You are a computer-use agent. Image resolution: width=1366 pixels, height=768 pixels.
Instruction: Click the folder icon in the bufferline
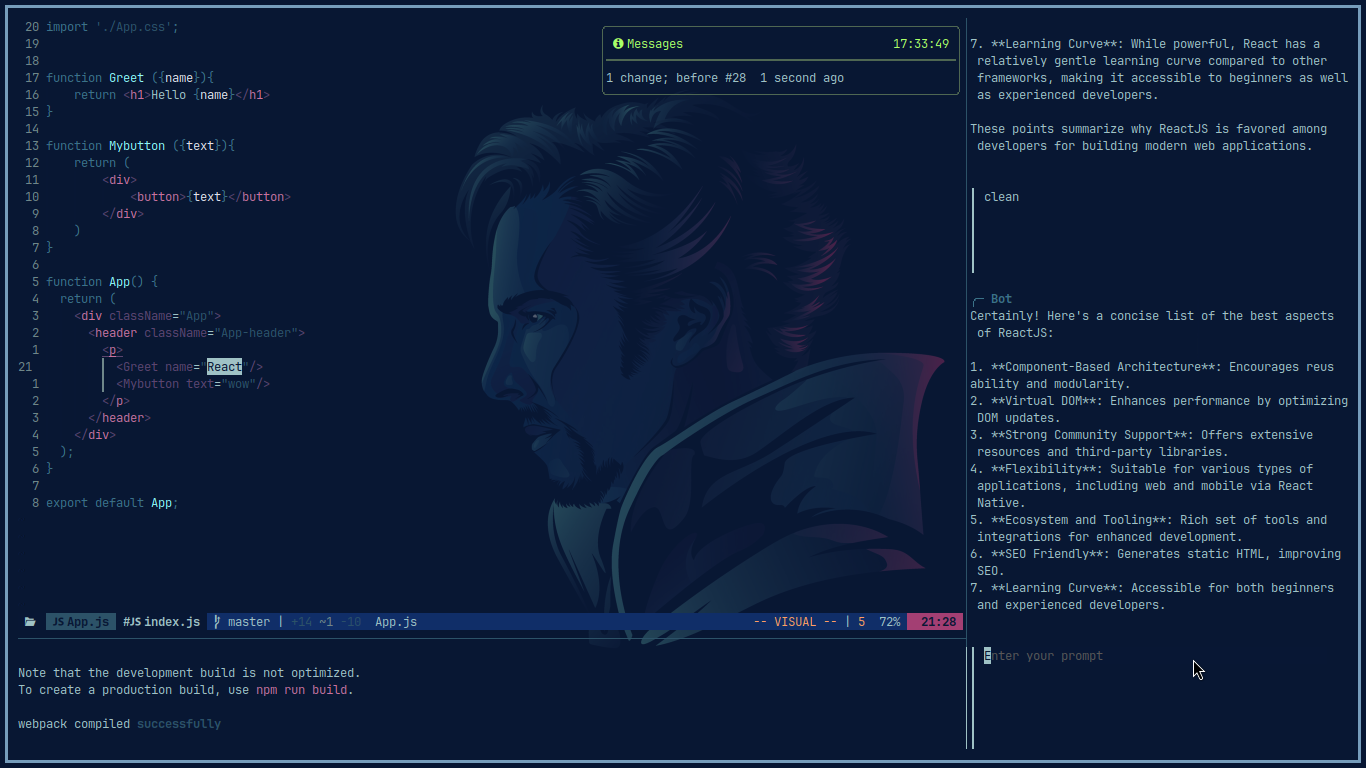[x=30, y=622]
